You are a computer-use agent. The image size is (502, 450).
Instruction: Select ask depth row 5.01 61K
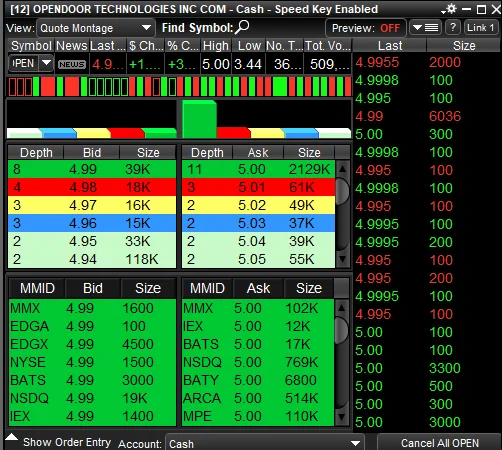[258, 187]
